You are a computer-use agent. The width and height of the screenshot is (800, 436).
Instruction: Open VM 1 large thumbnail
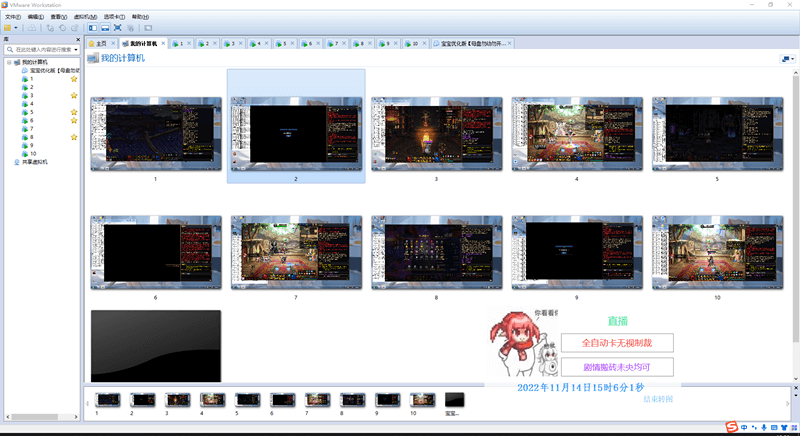coord(156,134)
